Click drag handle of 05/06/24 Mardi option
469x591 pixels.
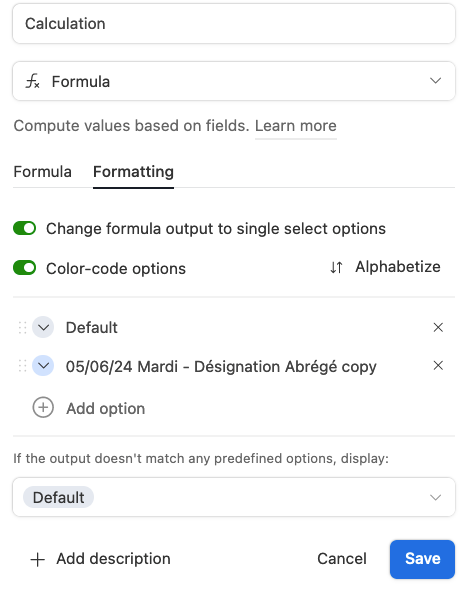(x=22, y=366)
